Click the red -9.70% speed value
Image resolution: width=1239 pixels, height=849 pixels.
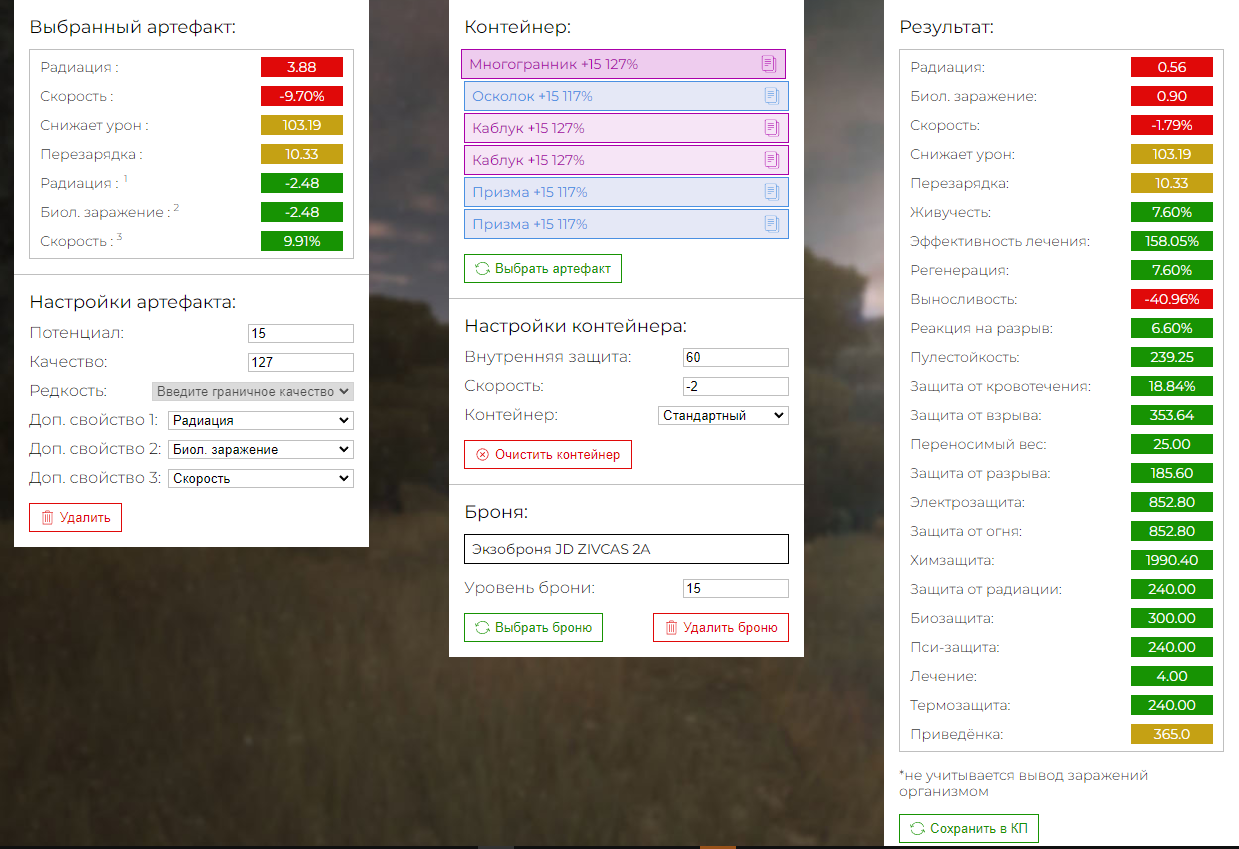pyautogui.click(x=302, y=96)
